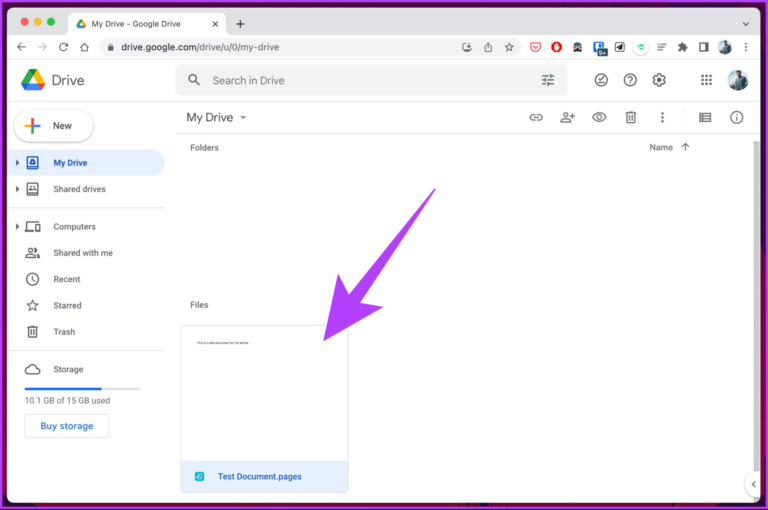Screen dimensions: 768x510
Task: Open Drive settings gear icon
Action: 659,80
